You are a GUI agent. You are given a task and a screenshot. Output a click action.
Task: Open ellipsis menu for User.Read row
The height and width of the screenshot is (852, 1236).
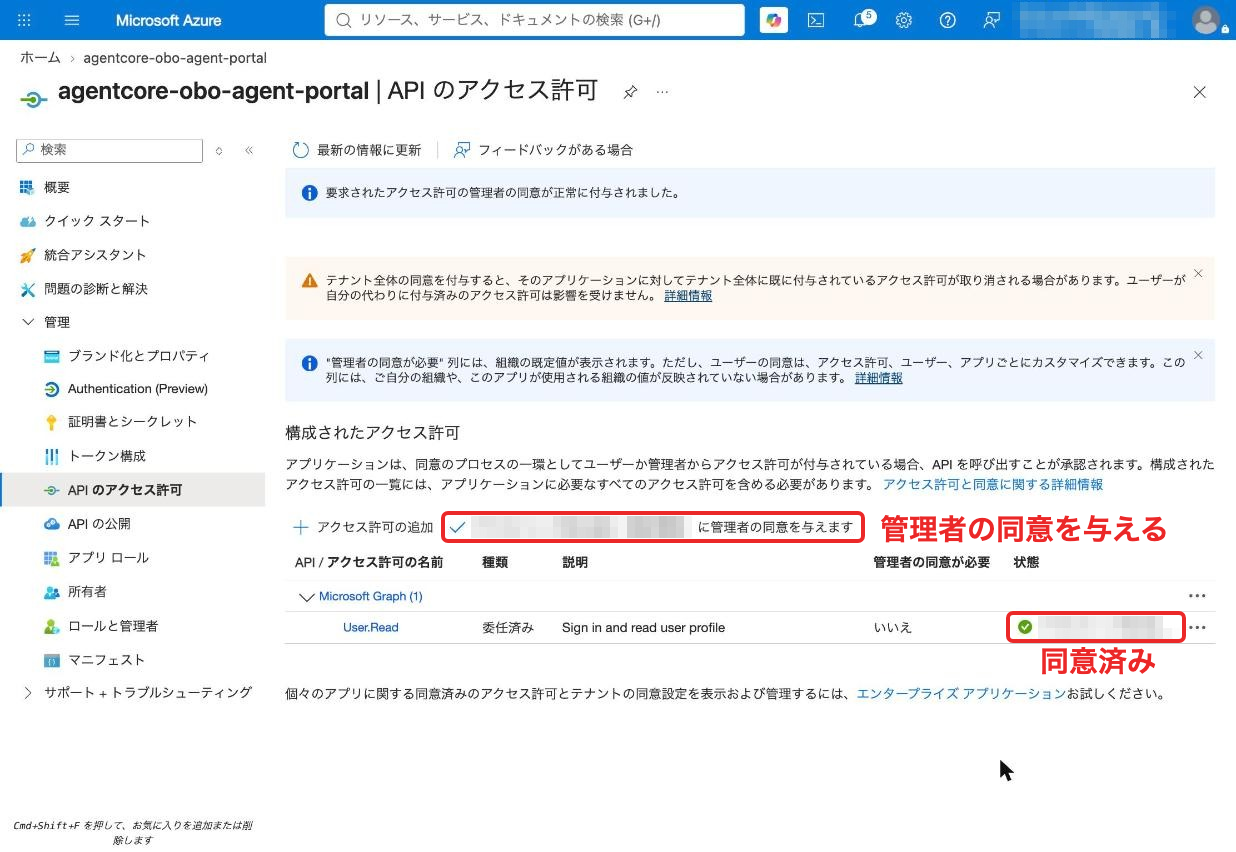pyautogui.click(x=1197, y=628)
